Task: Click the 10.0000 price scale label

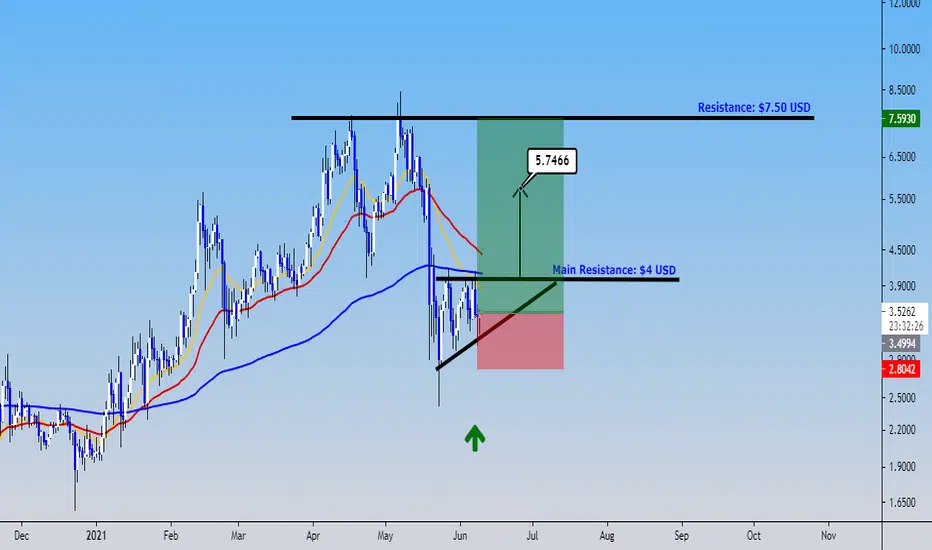Action: tap(904, 49)
